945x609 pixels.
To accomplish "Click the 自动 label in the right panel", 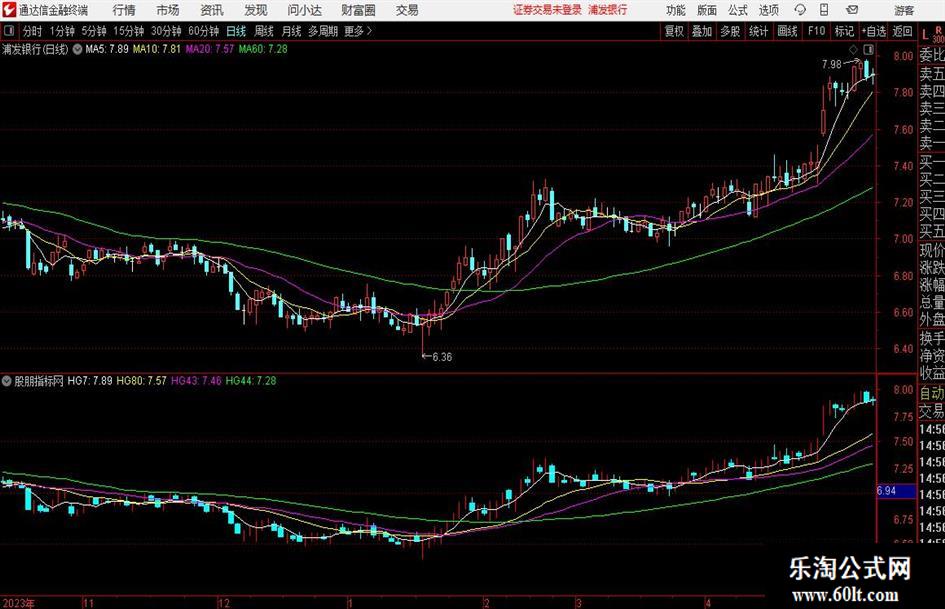I will click(932, 393).
